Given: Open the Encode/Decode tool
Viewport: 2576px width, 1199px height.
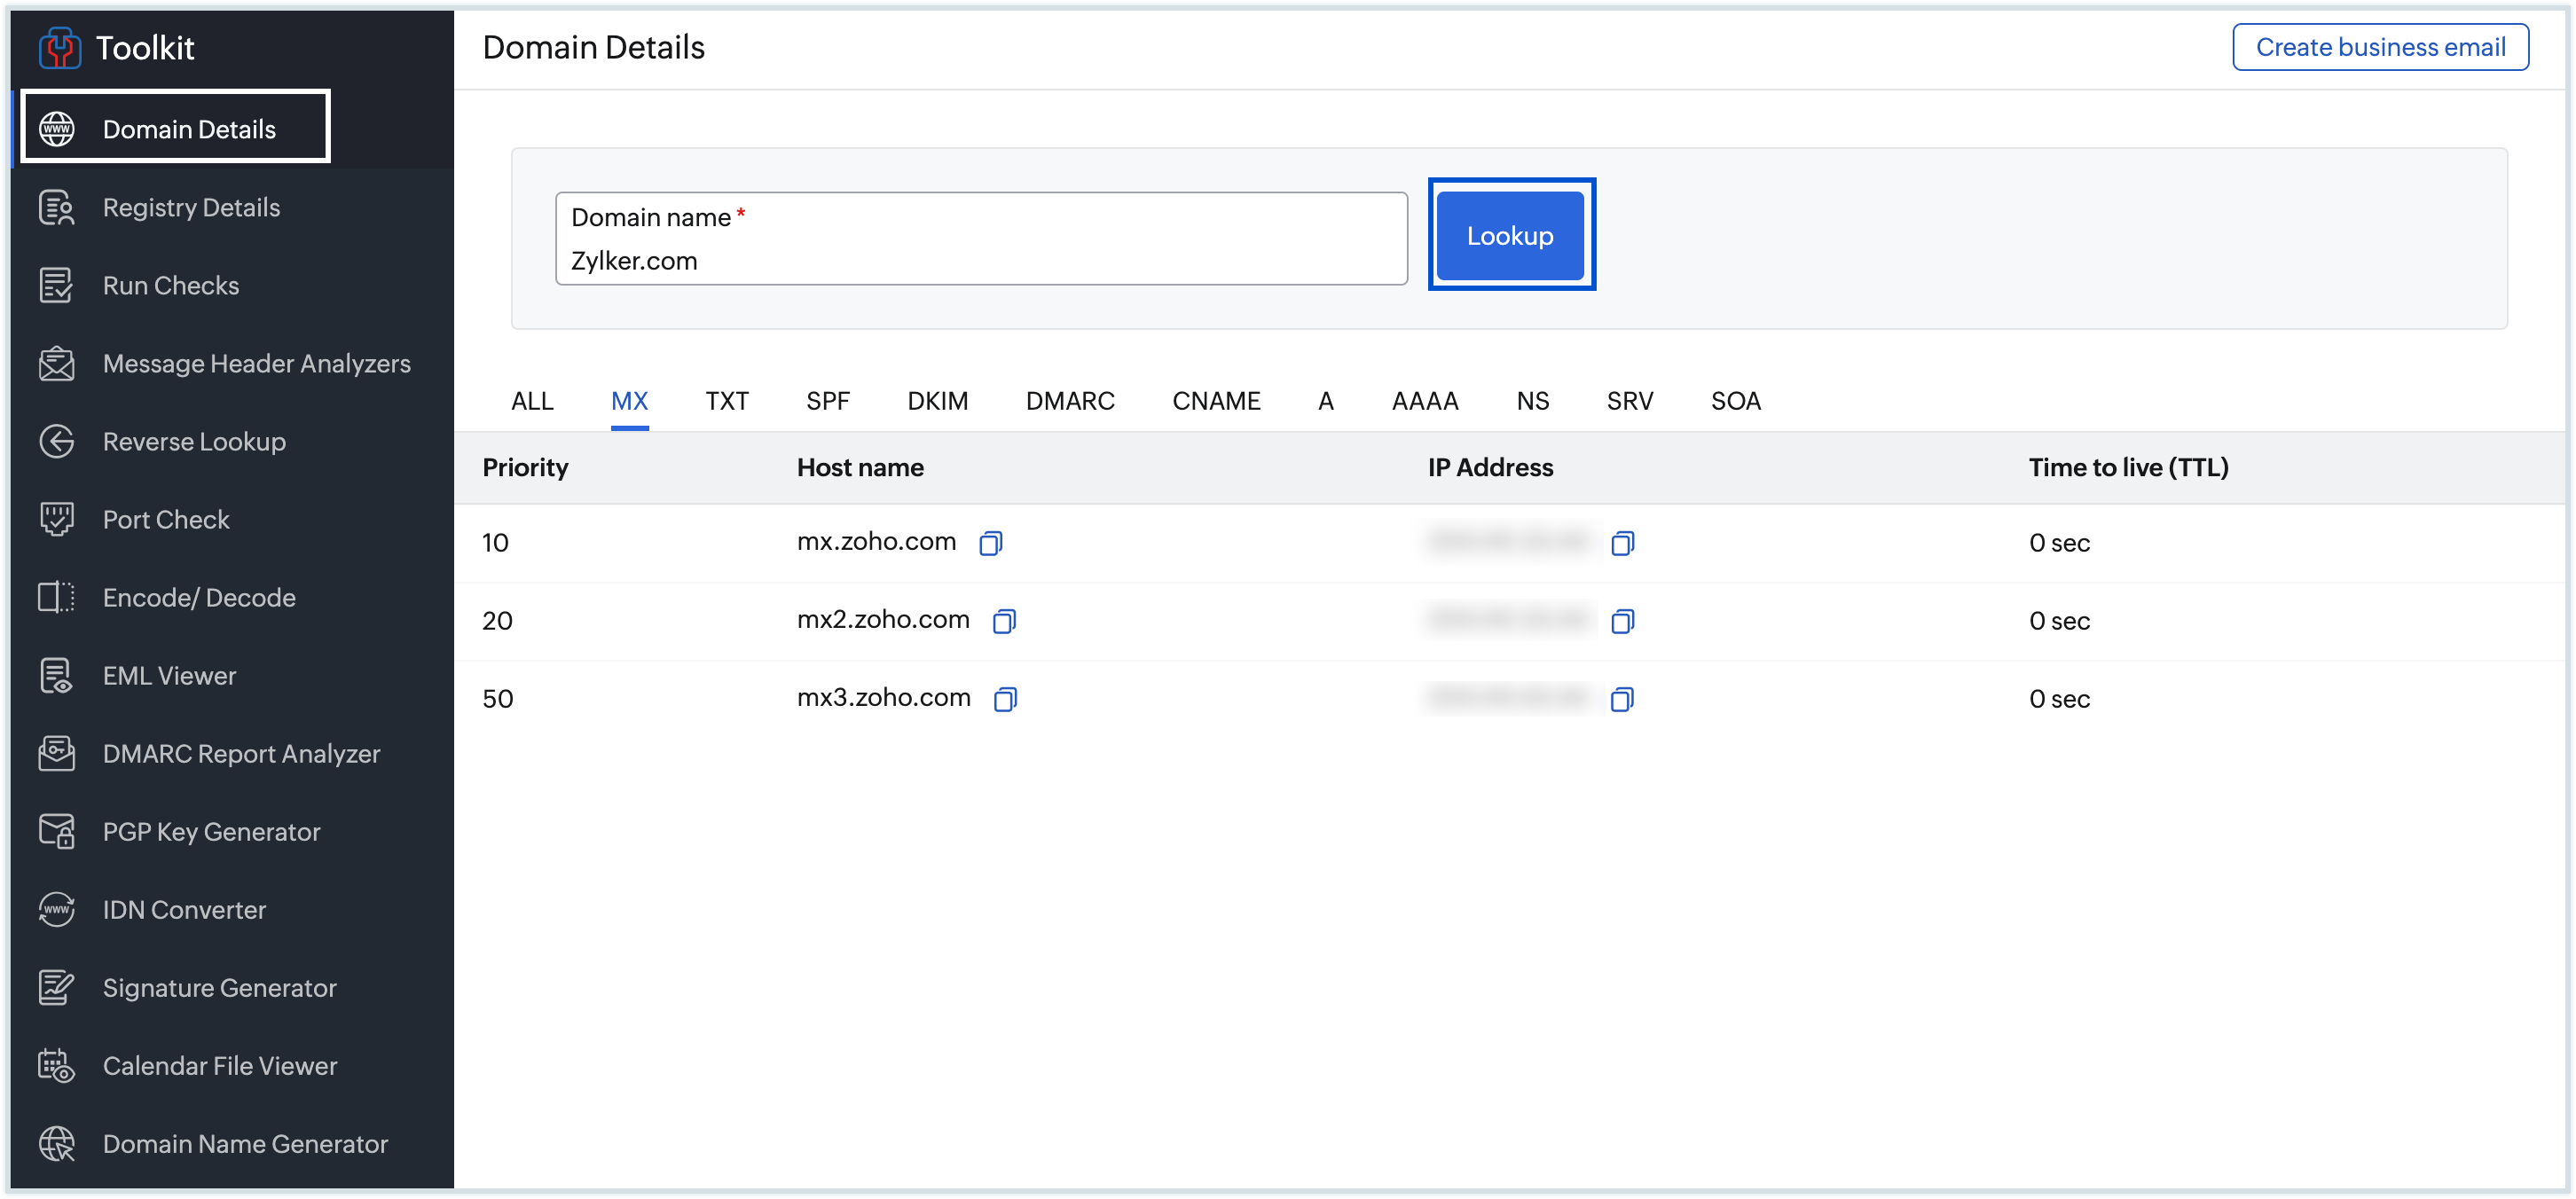Looking at the screenshot, I should [x=199, y=597].
